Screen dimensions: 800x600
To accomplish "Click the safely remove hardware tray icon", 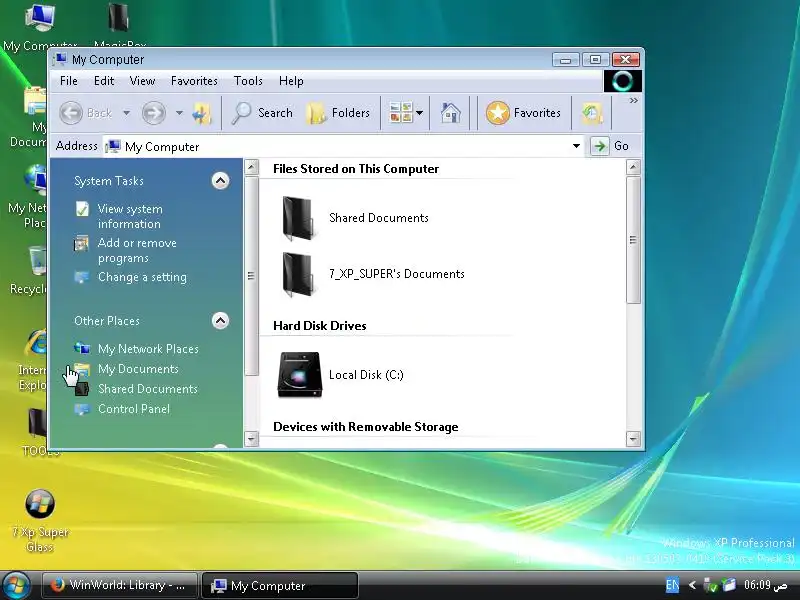I will [710, 585].
